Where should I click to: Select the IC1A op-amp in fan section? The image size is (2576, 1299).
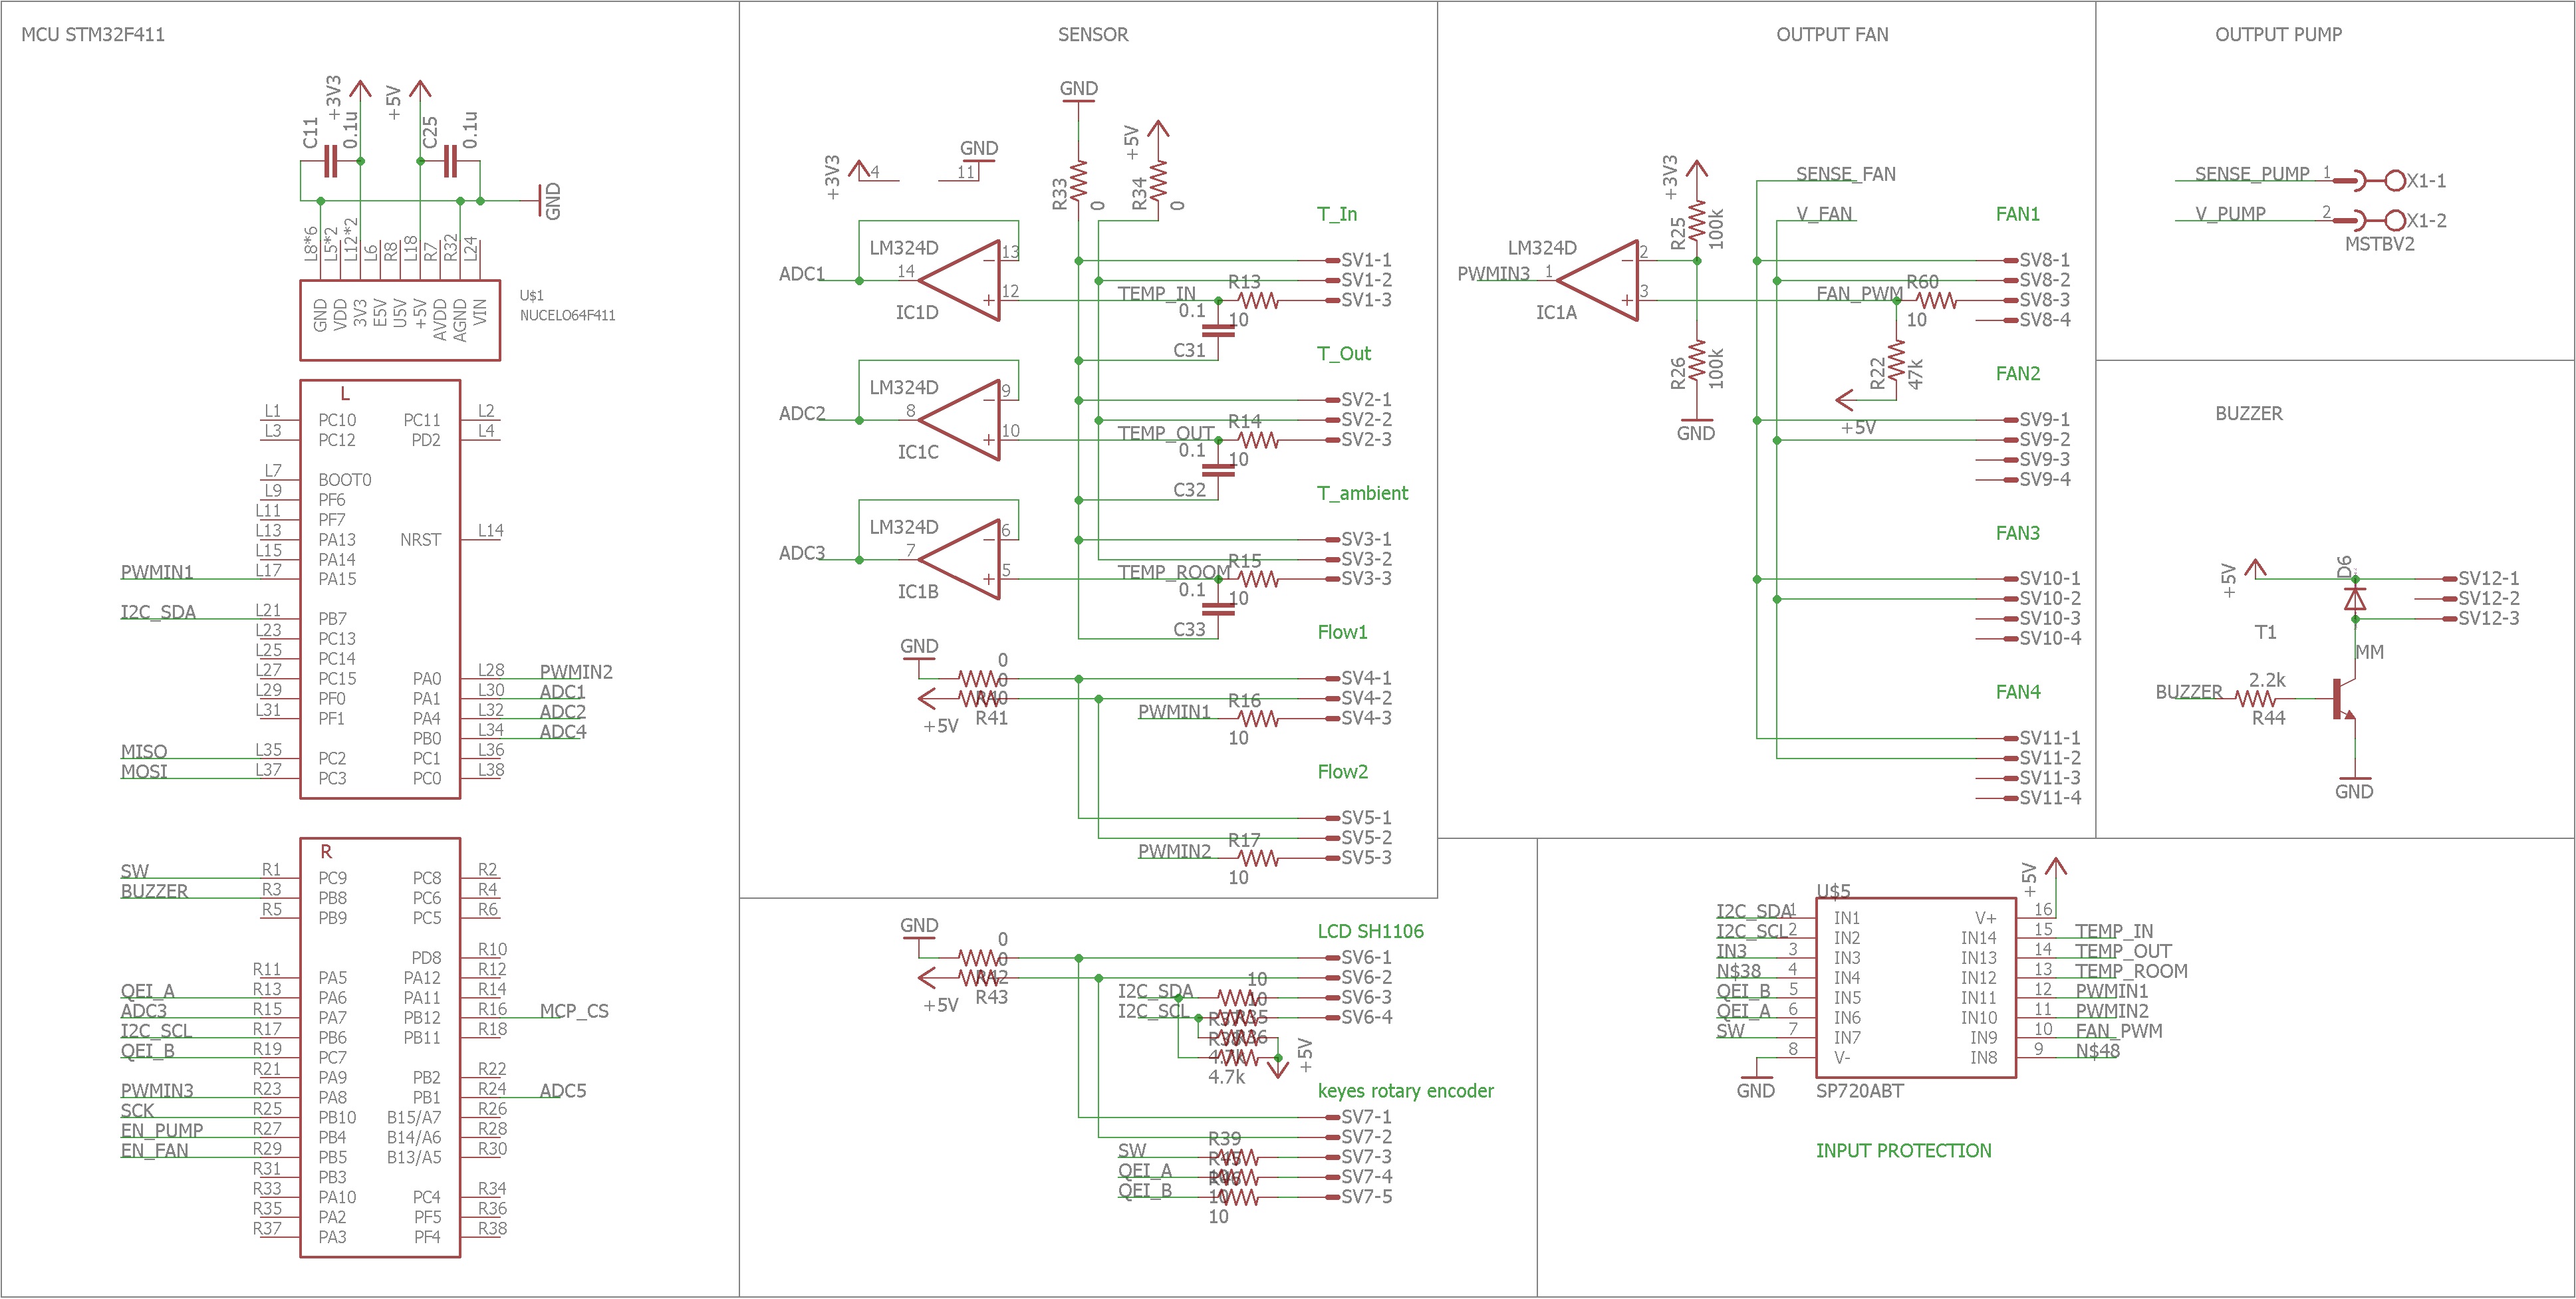(x=1598, y=280)
